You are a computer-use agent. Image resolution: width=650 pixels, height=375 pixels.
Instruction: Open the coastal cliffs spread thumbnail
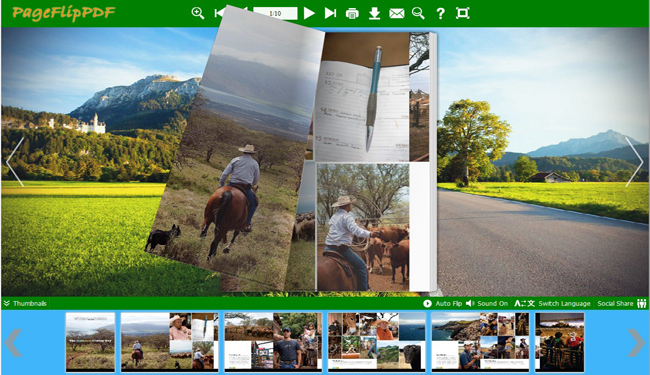(x=480, y=342)
